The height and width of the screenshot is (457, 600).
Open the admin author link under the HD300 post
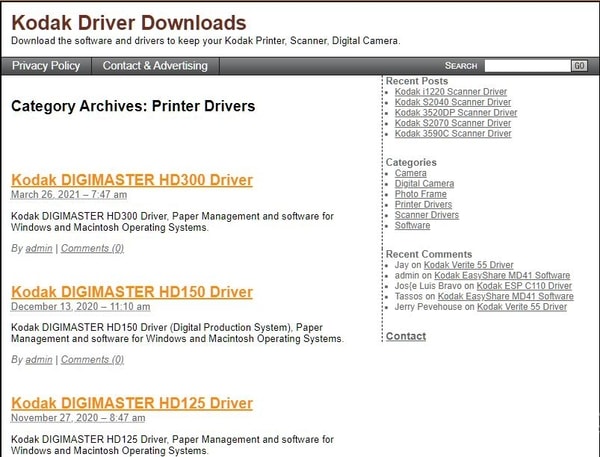pos(39,248)
